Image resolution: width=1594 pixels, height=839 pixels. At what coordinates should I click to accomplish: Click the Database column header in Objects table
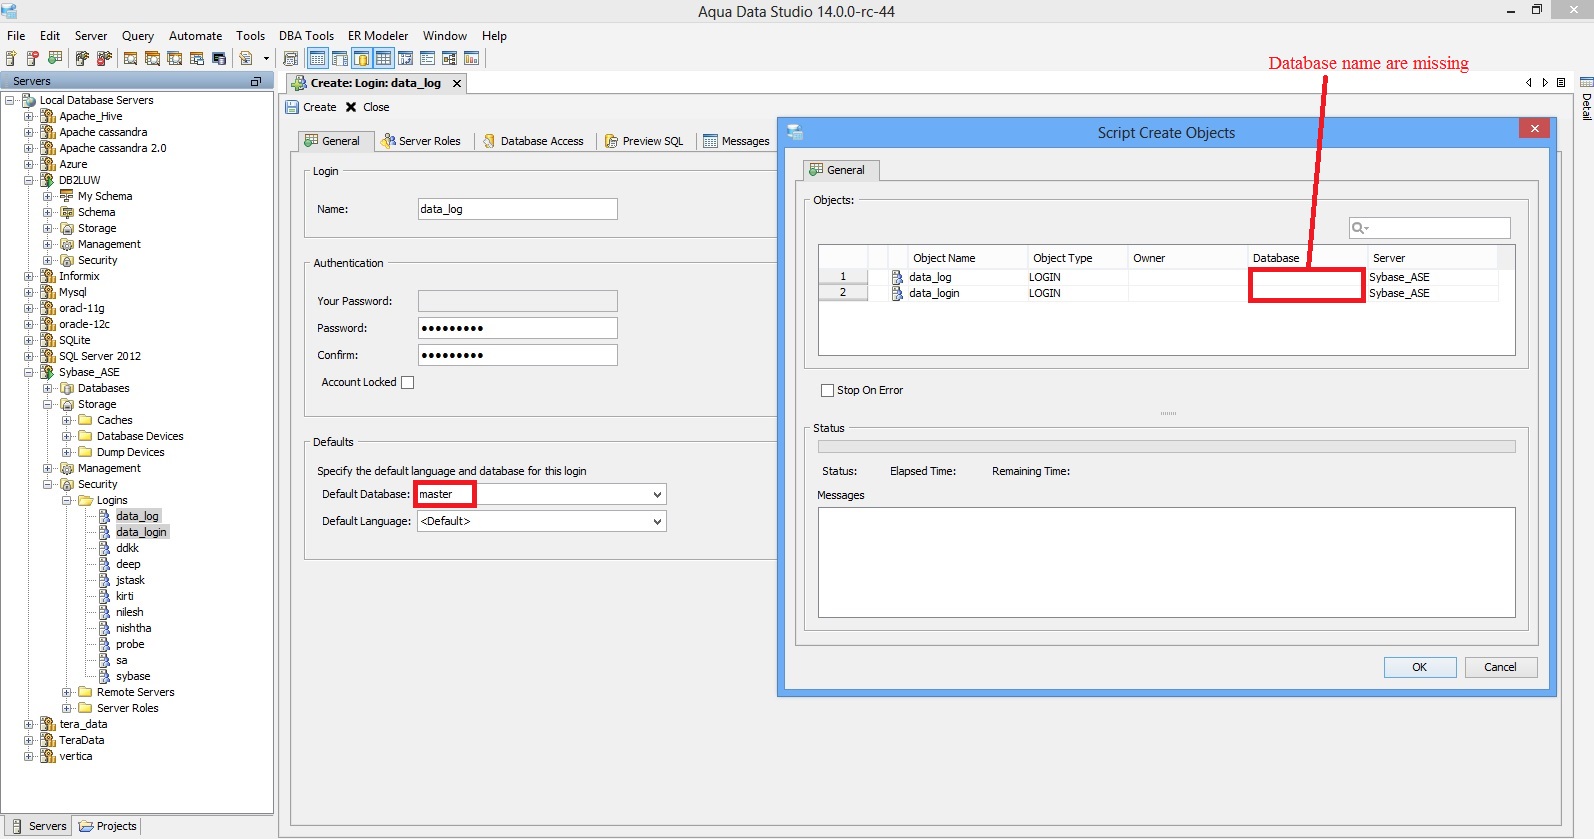[x=1307, y=258]
